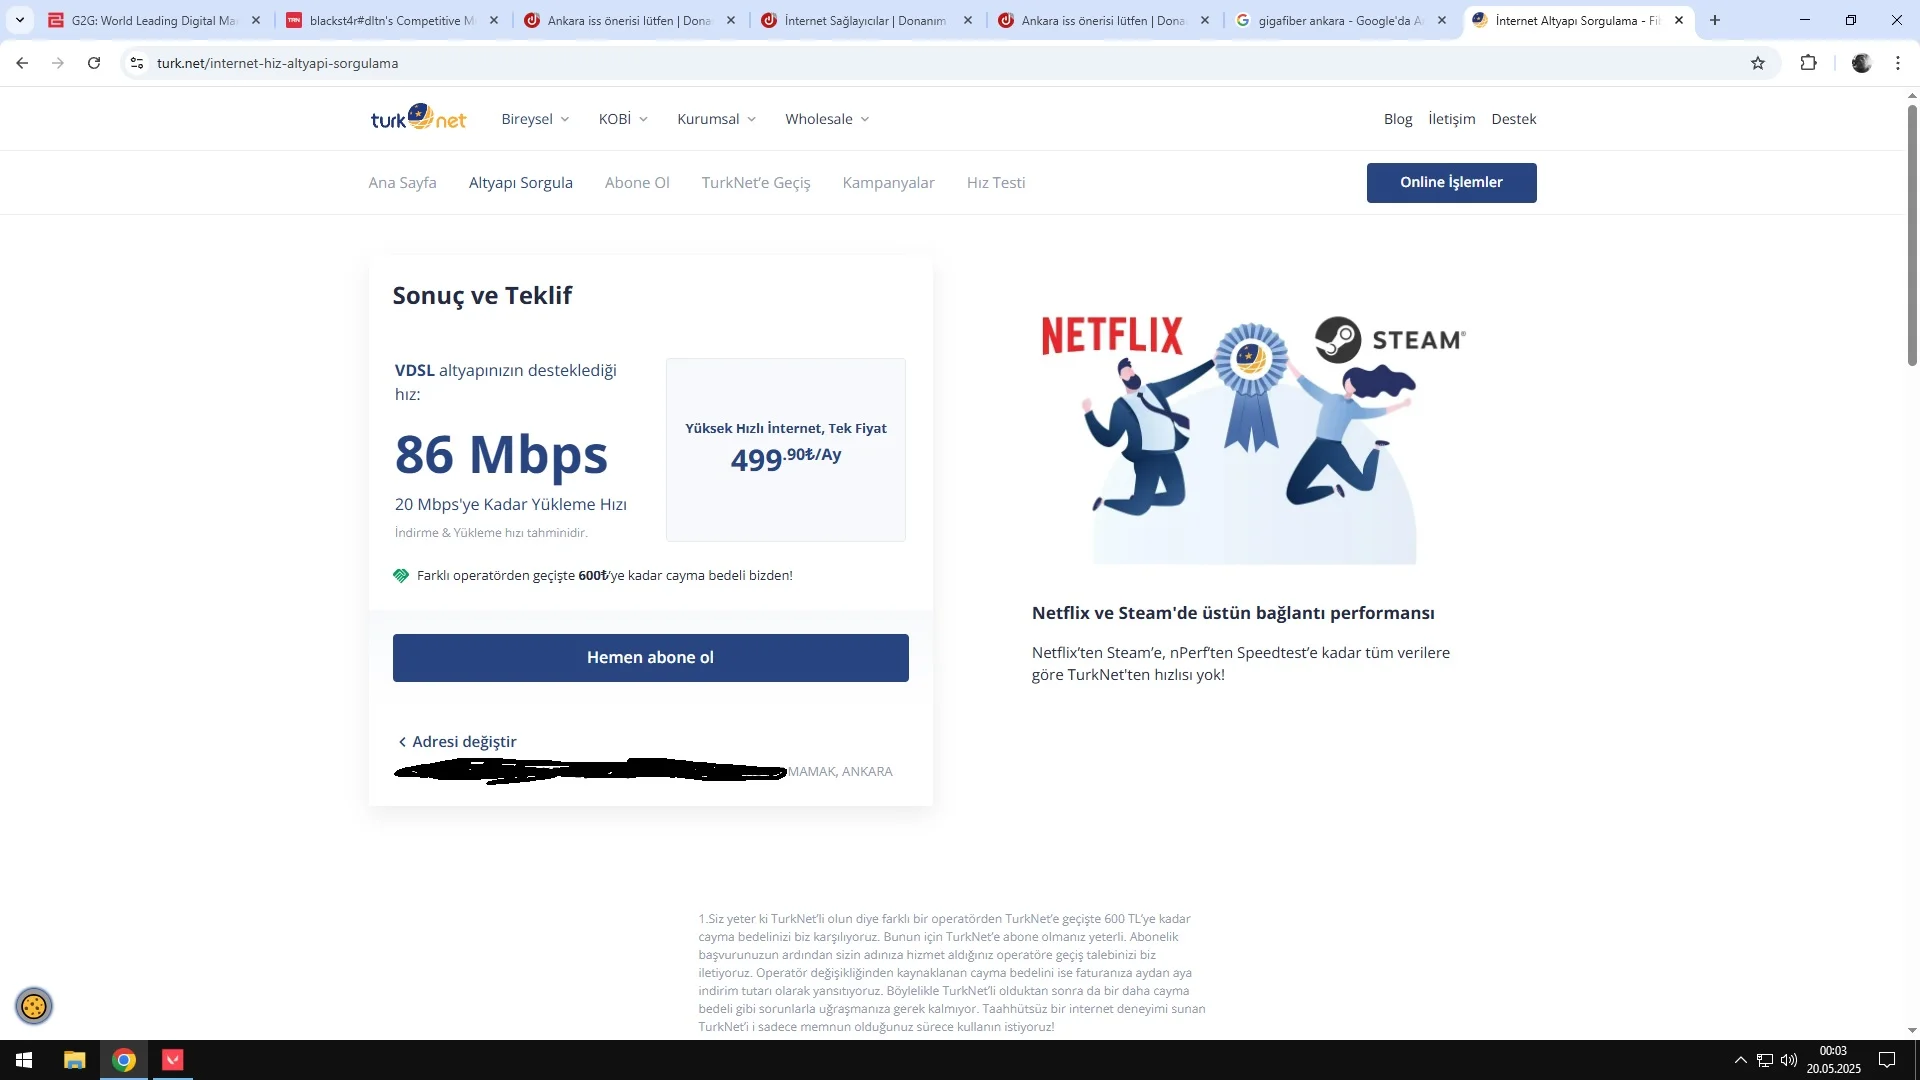This screenshot has width=1920, height=1080.
Task: Close the İnternet Altyapı Sorgulama tab
Action: 1679,20
